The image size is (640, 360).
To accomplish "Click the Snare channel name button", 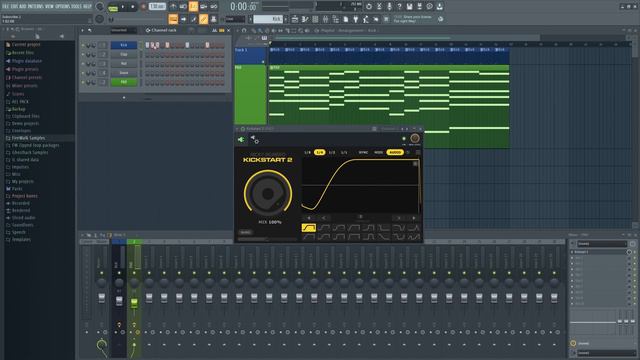I will click(124, 73).
